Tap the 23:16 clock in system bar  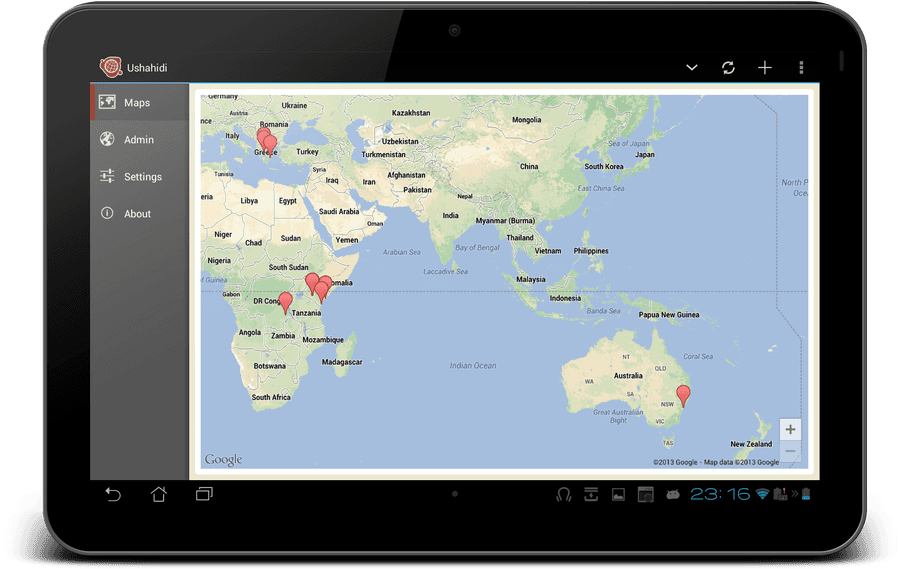(720, 494)
